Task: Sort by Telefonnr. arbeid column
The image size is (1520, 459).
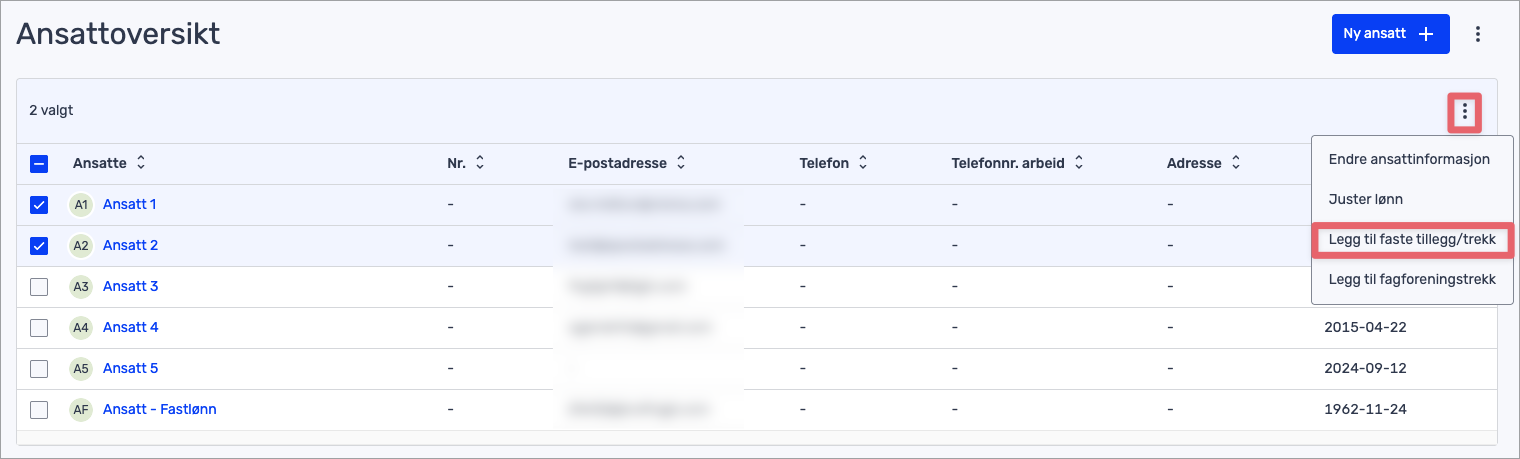Action: click(x=1078, y=163)
